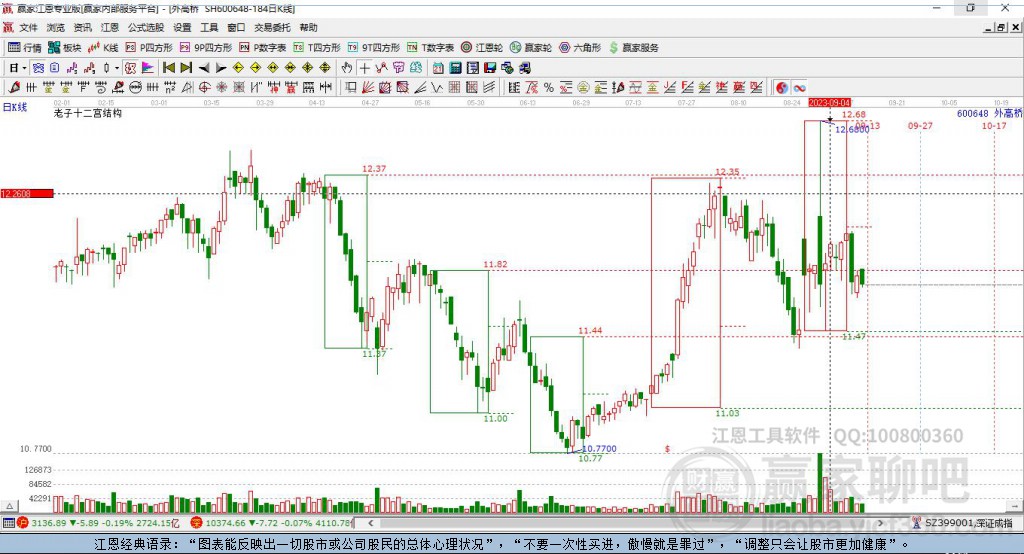The image size is (1024, 554).
Task: Click the 沪 Shanghai index status icon
Action: 23,523
